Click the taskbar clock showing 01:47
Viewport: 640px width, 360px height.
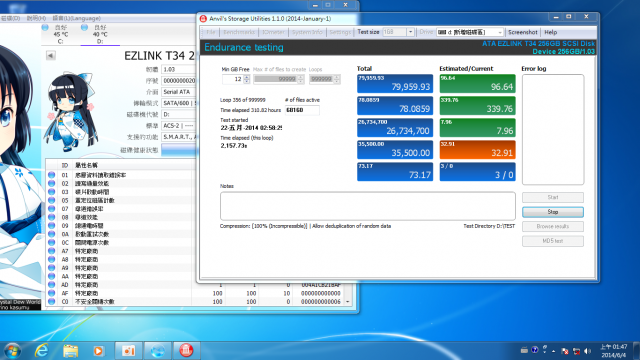tap(613, 351)
